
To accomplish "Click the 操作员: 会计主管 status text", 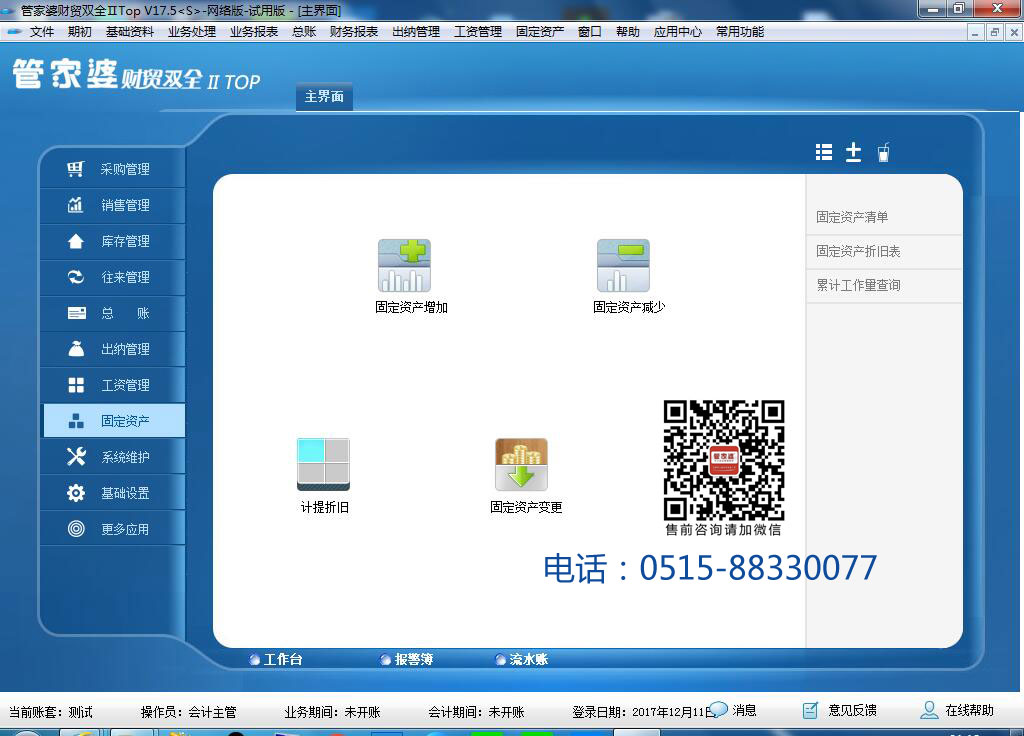I will click(189, 712).
